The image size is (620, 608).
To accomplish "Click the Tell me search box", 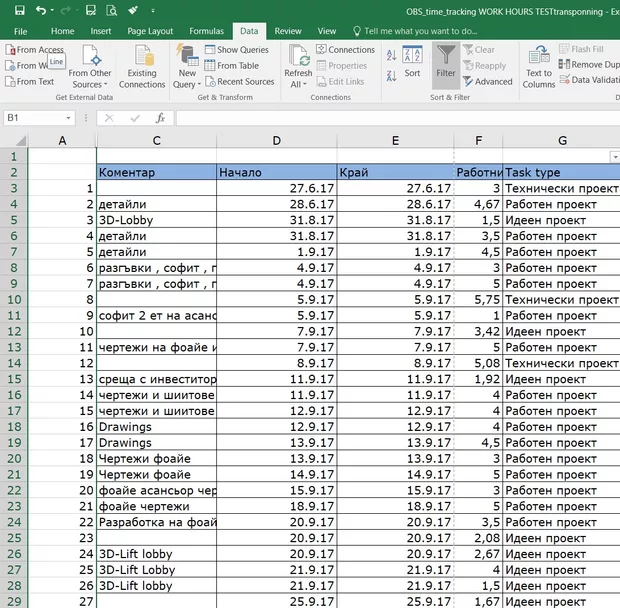I will pyautogui.click(x=420, y=31).
